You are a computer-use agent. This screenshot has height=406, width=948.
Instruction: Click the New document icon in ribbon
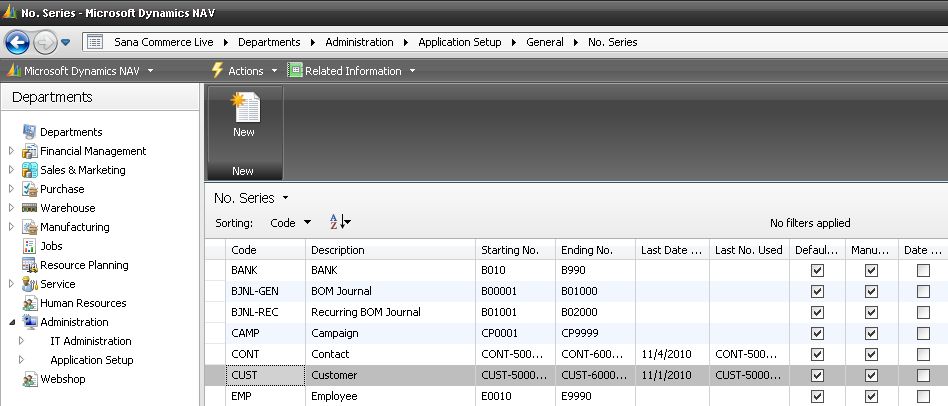[245, 107]
